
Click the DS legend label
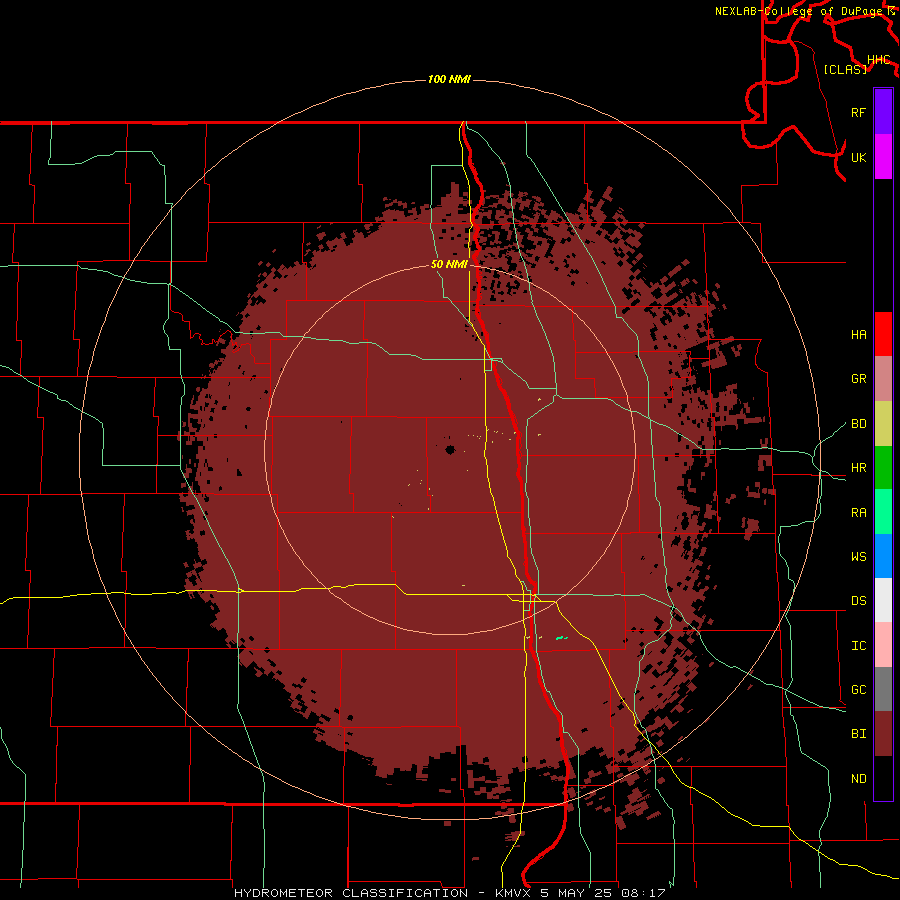(859, 601)
